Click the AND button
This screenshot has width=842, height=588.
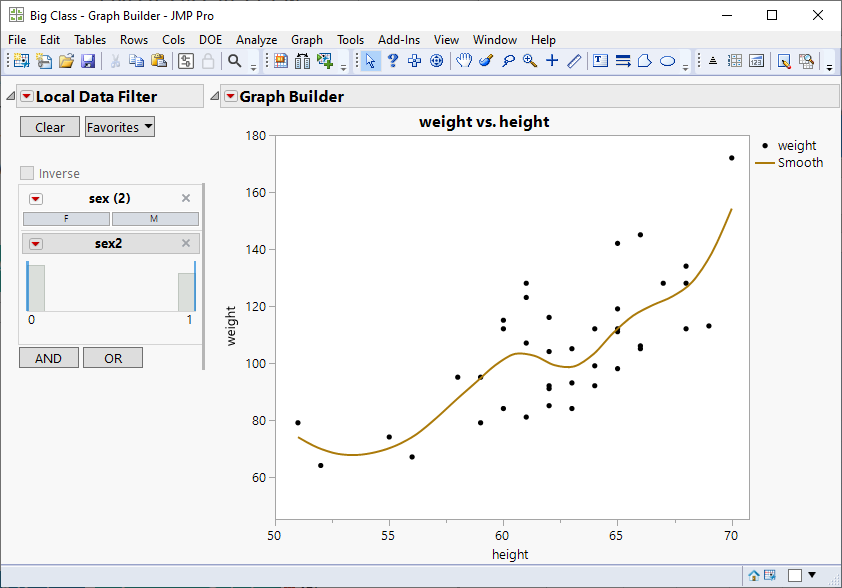pyautogui.click(x=48, y=358)
